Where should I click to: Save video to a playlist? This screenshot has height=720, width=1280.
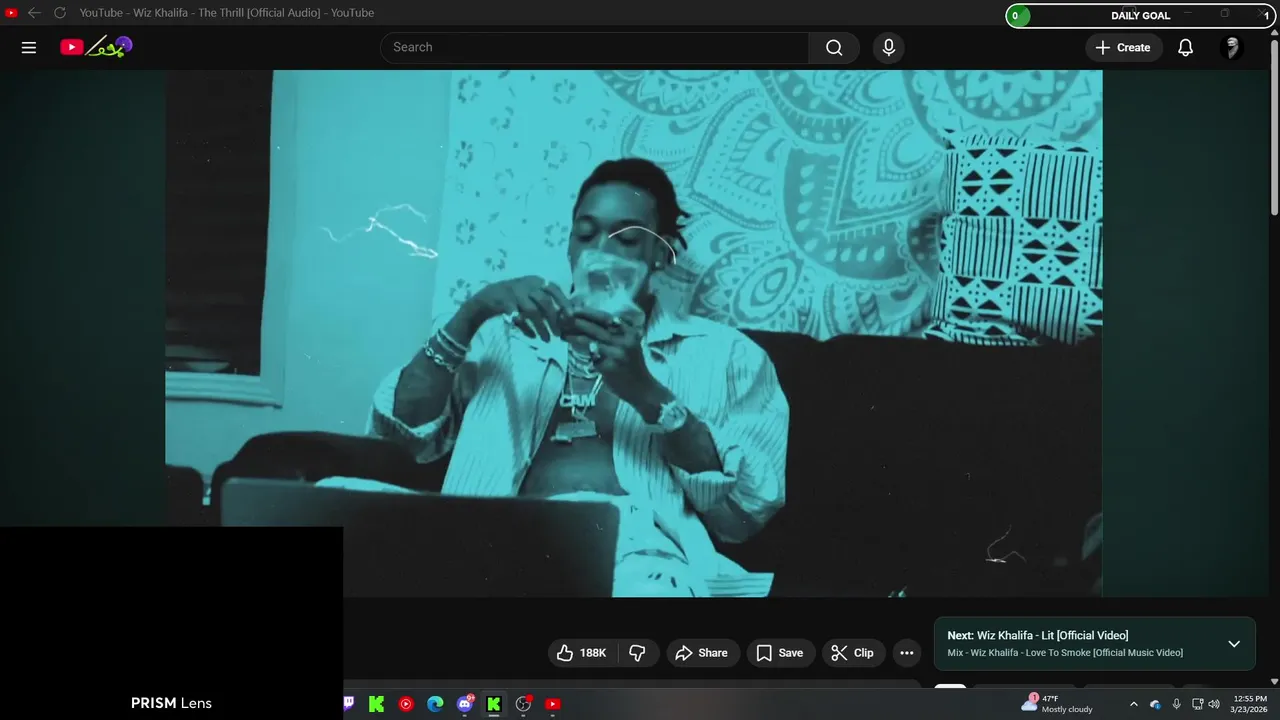(x=780, y=653)
